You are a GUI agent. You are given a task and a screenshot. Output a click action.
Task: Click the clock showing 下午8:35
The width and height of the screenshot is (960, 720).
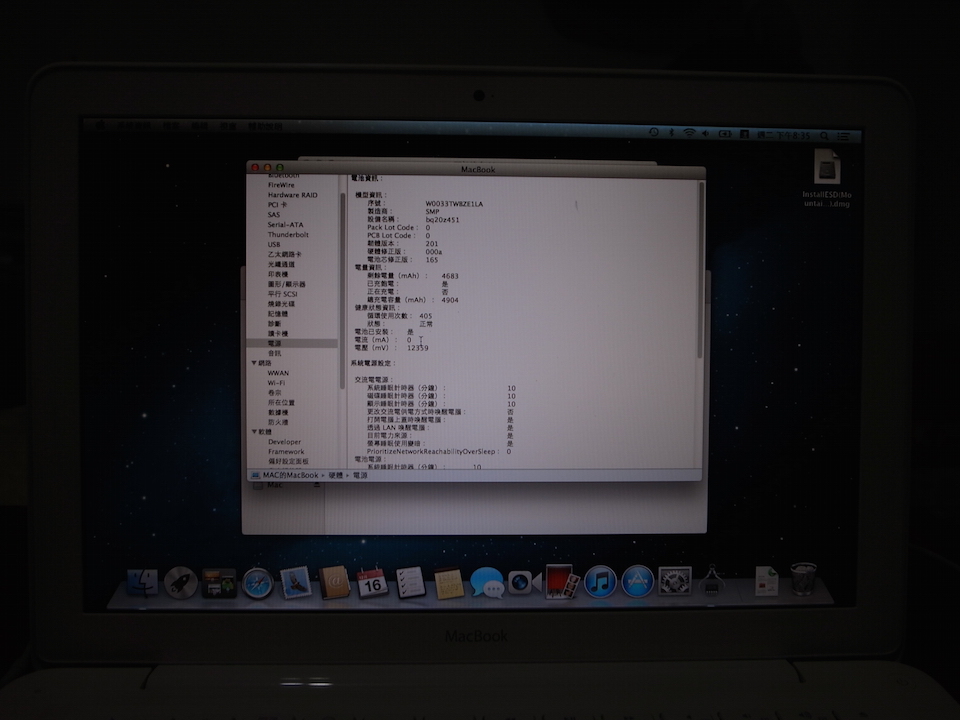784,135
